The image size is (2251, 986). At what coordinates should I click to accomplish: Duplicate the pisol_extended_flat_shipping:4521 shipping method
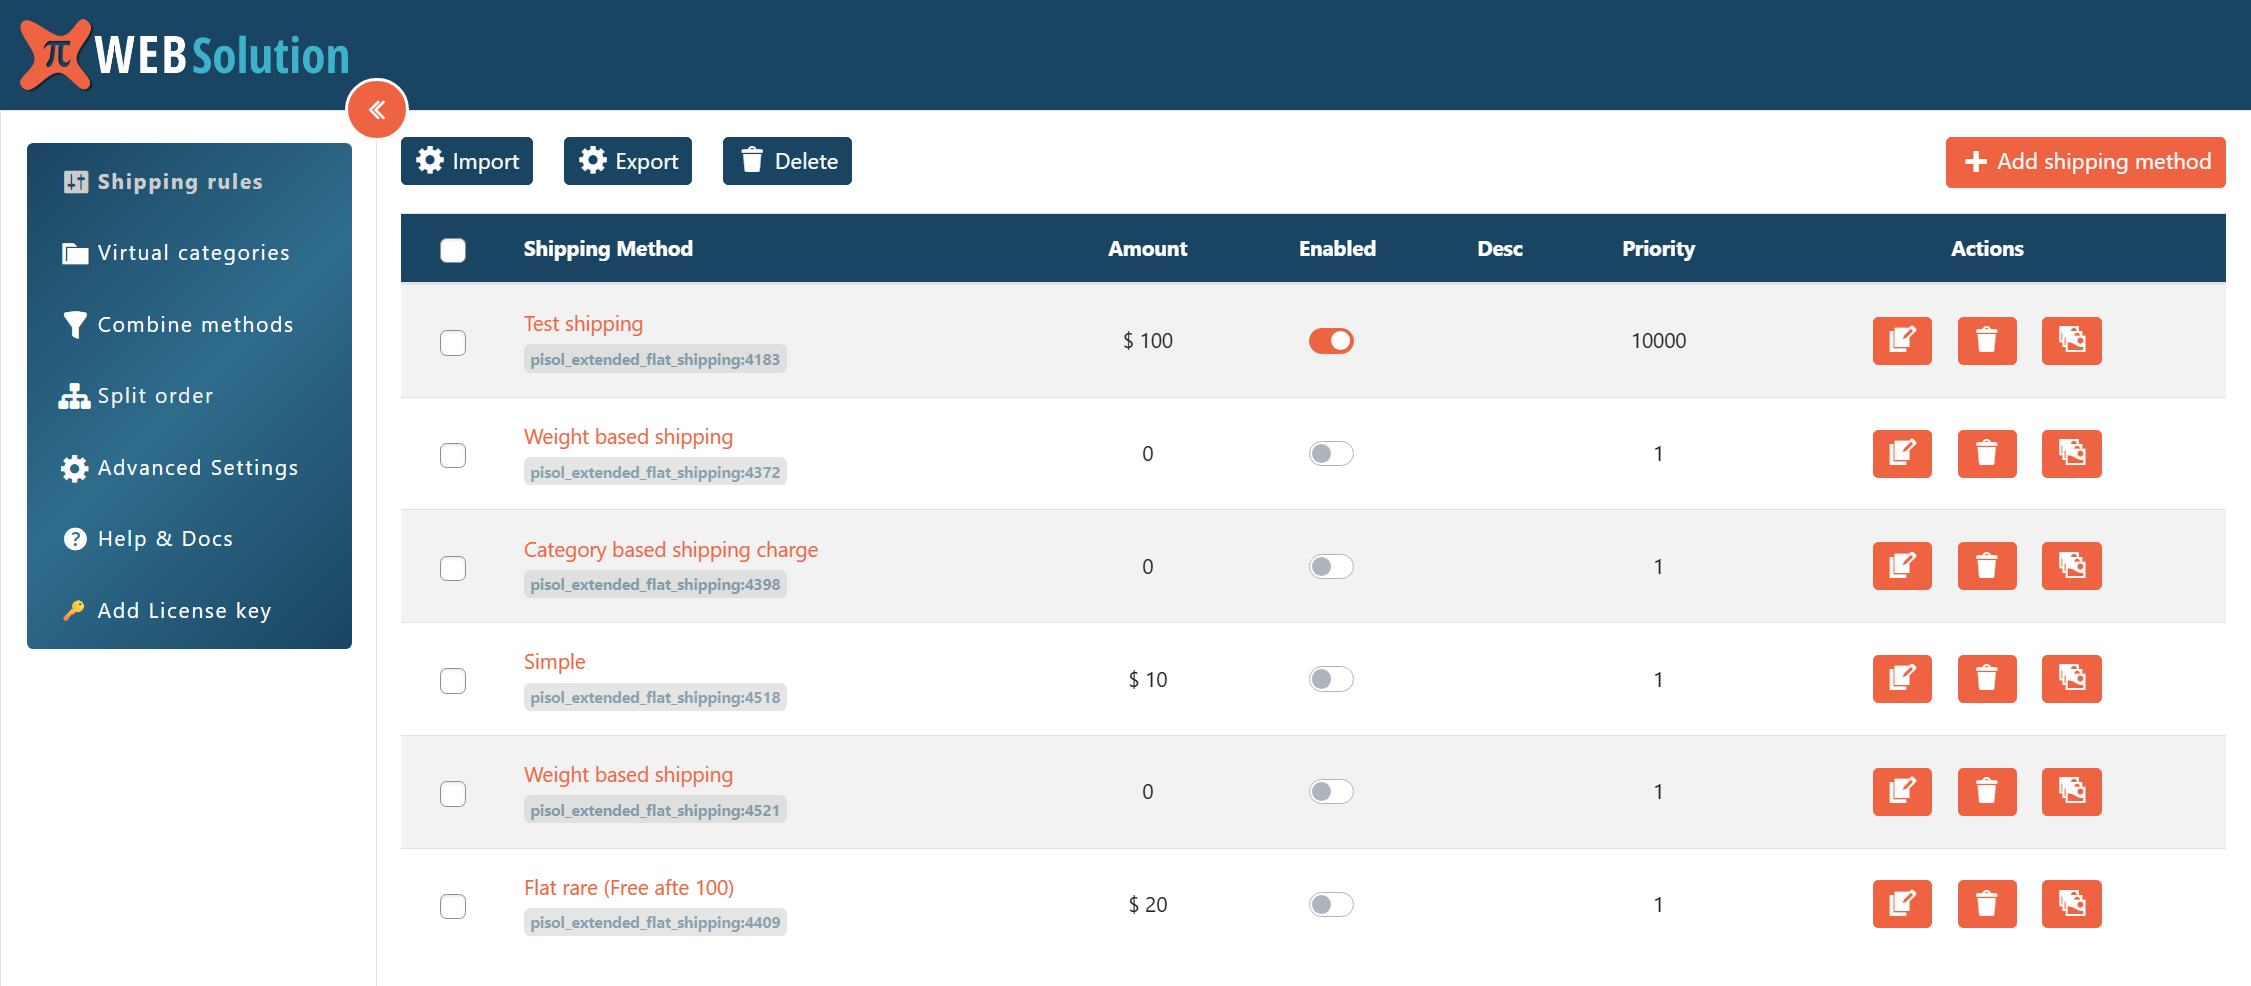(2071, 792)
